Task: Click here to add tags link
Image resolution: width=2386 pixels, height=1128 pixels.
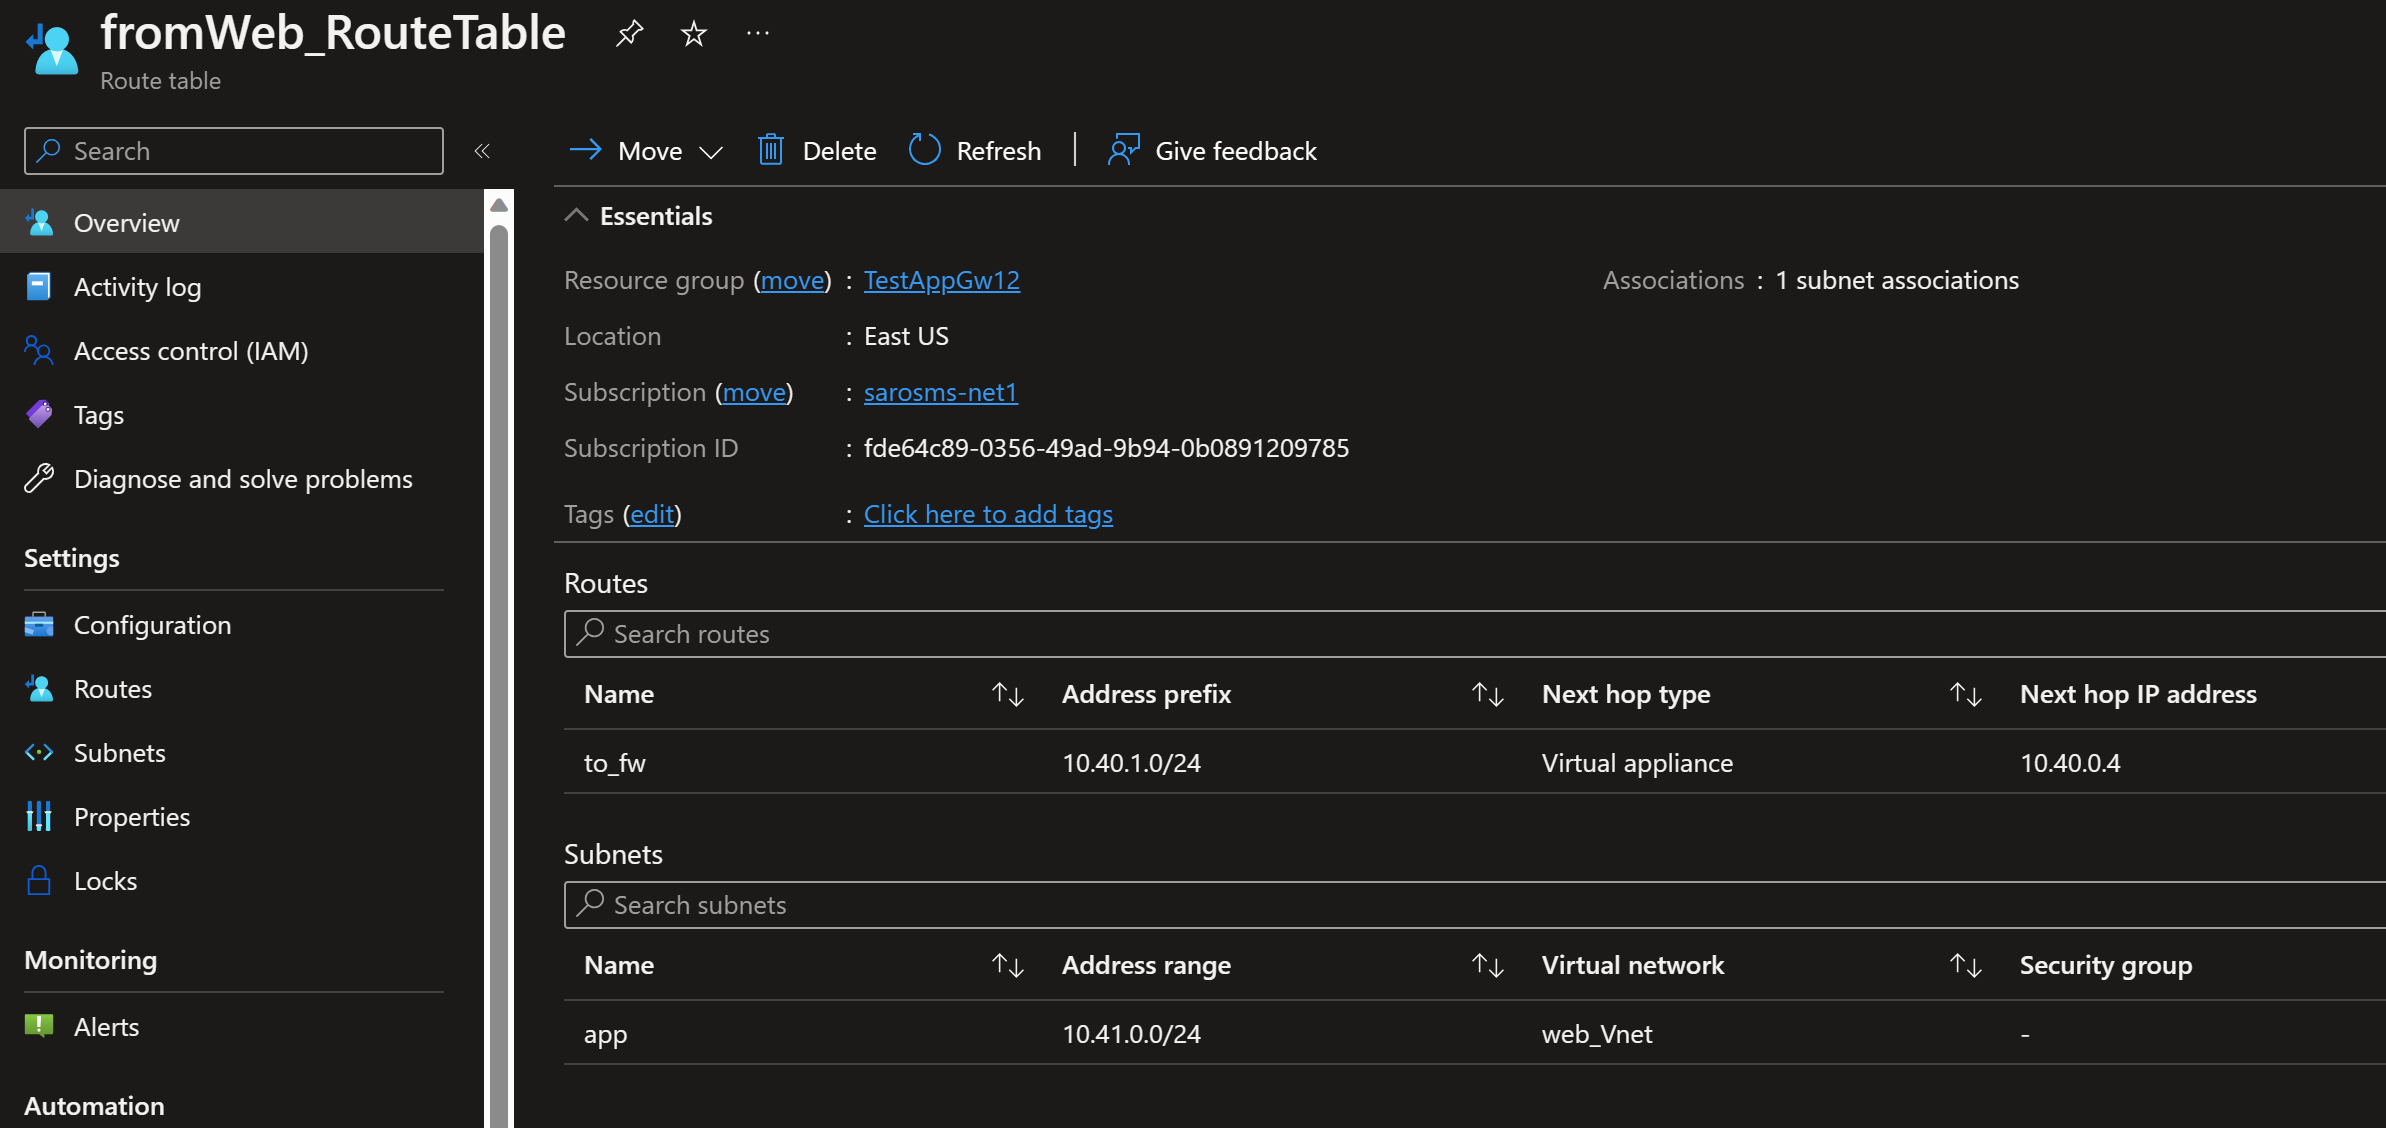Action: pos(987,514)
